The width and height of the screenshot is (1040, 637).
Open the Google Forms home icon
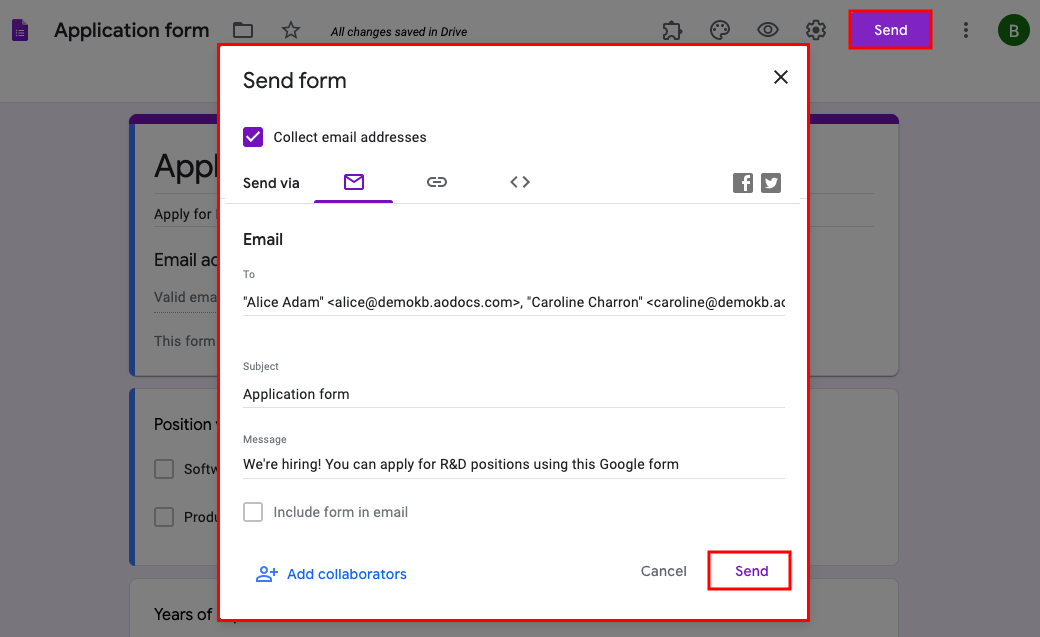pos(20,30)
